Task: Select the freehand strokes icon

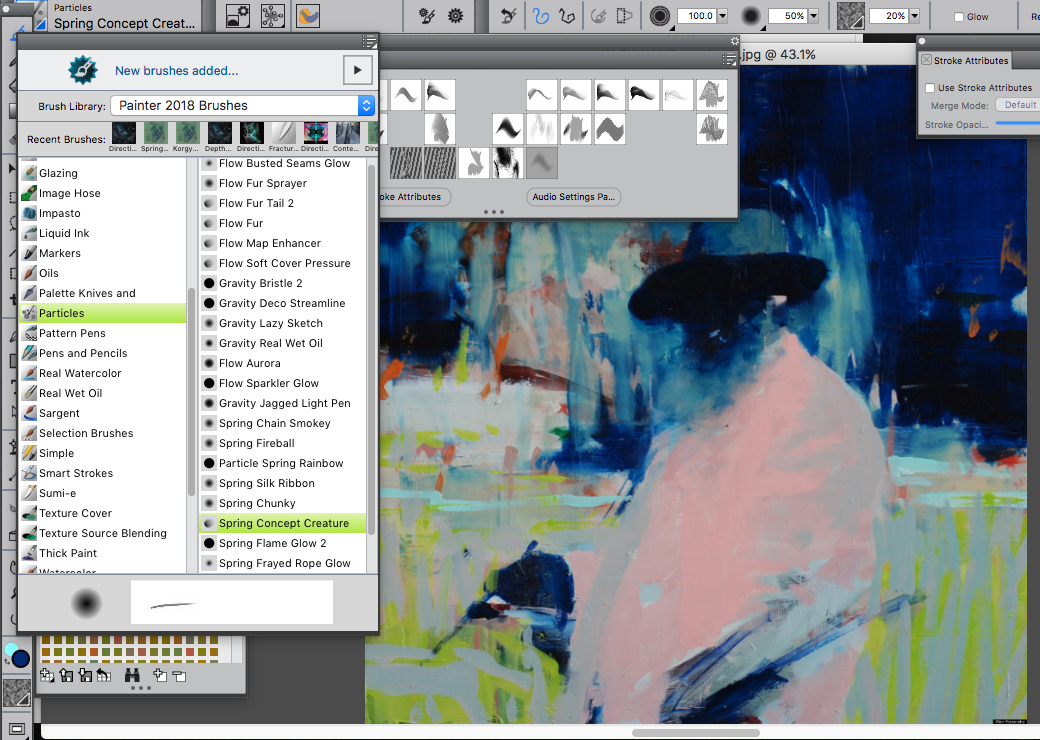Action: (x=541, y=16)
